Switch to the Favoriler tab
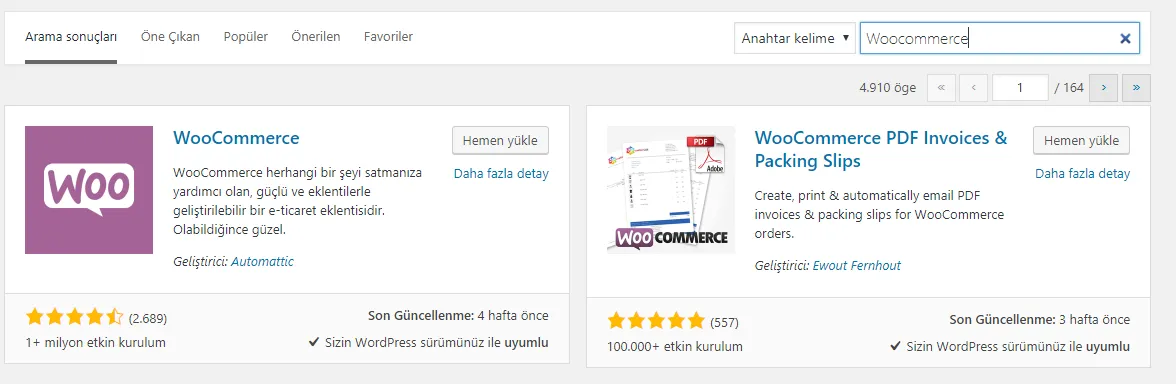The width and height of the screenshot is (1176, 384). click(x=388, y=36)
